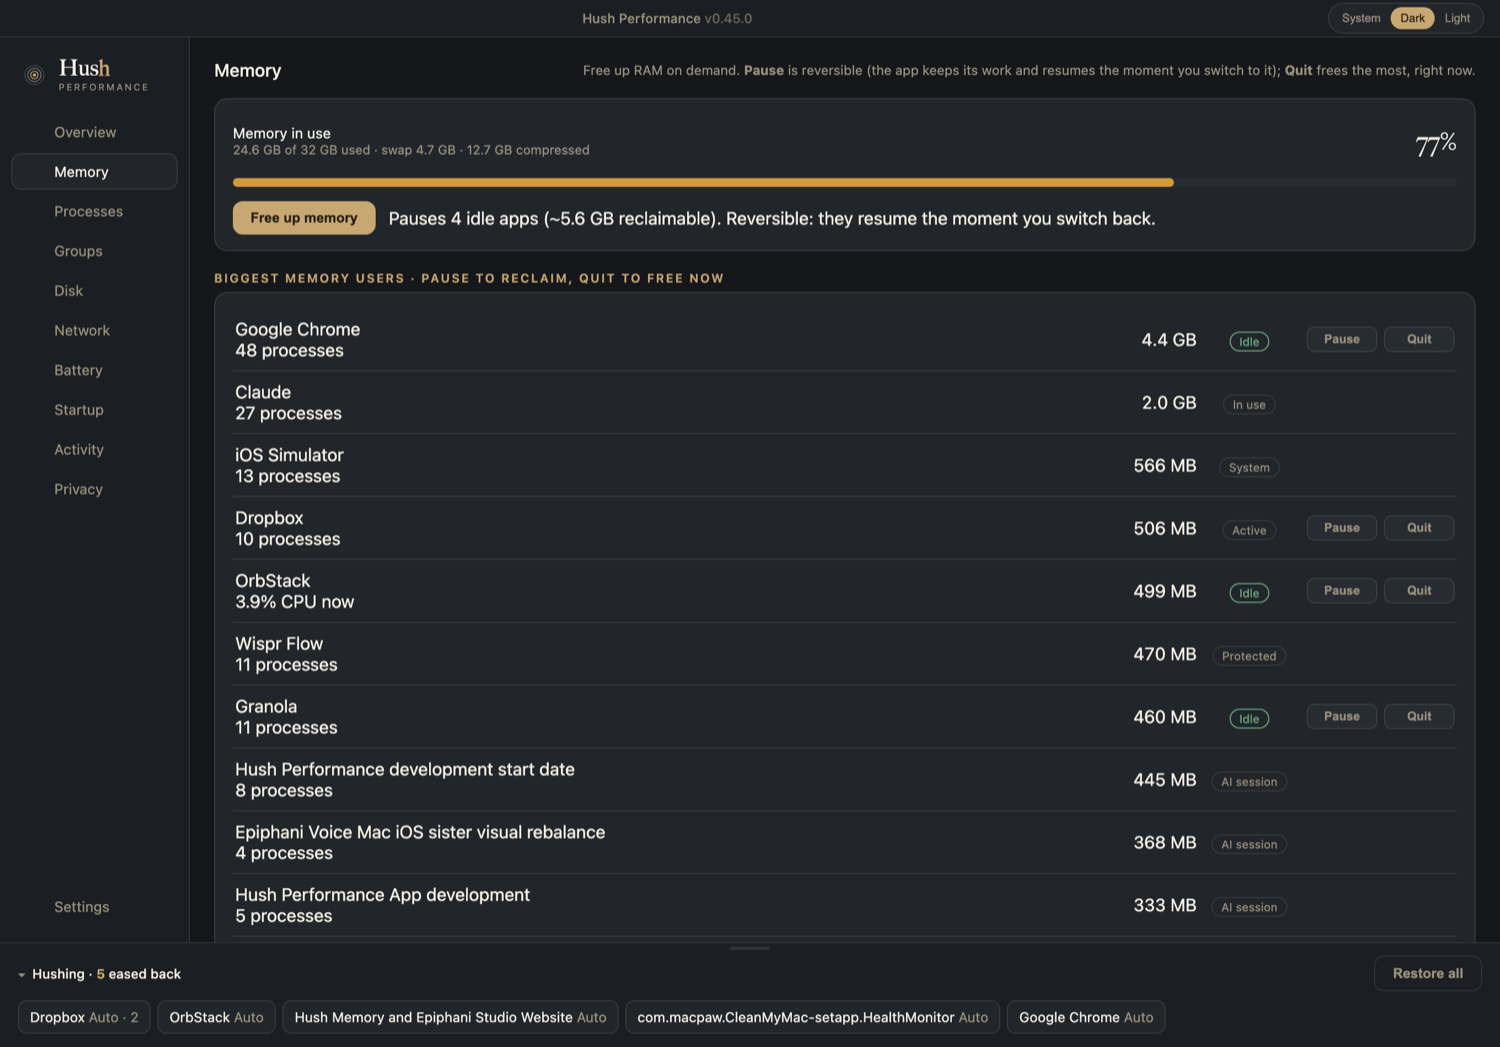Quit Granola
This screenshot has width=1500, height=1047.
coord(1419,716)
